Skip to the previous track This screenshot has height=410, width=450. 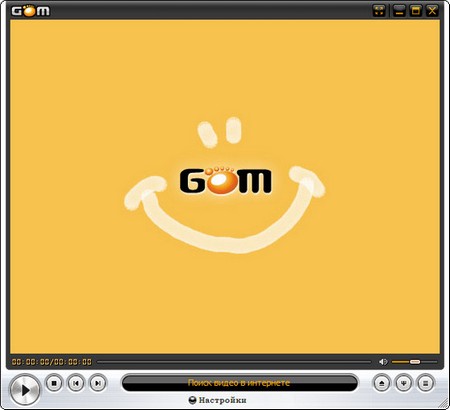[x=76, y=383]
